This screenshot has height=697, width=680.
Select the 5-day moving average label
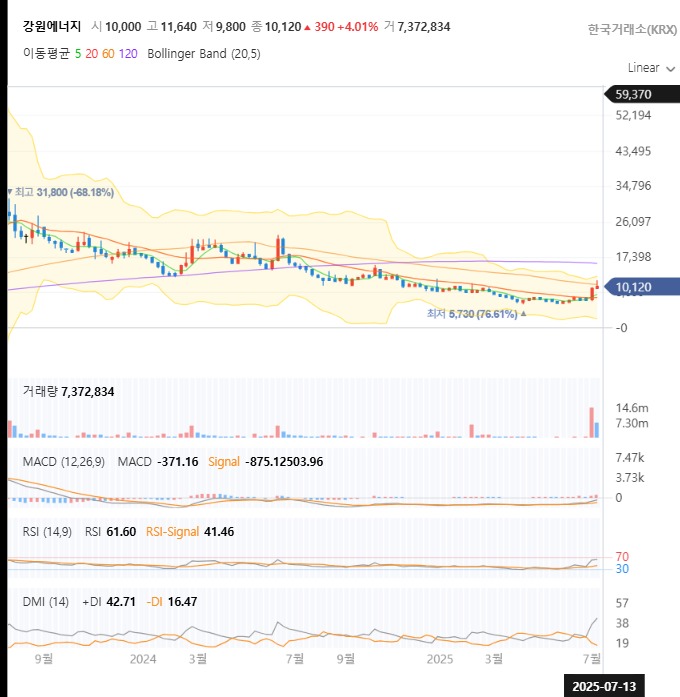[78, 54]
